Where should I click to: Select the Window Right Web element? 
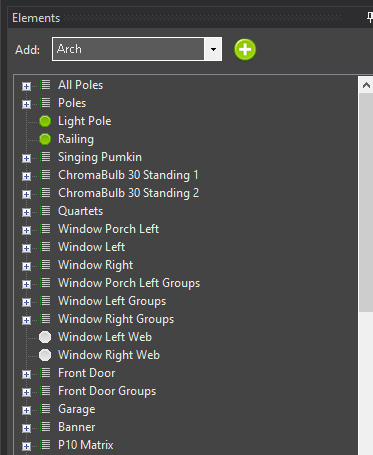[109, 355]
